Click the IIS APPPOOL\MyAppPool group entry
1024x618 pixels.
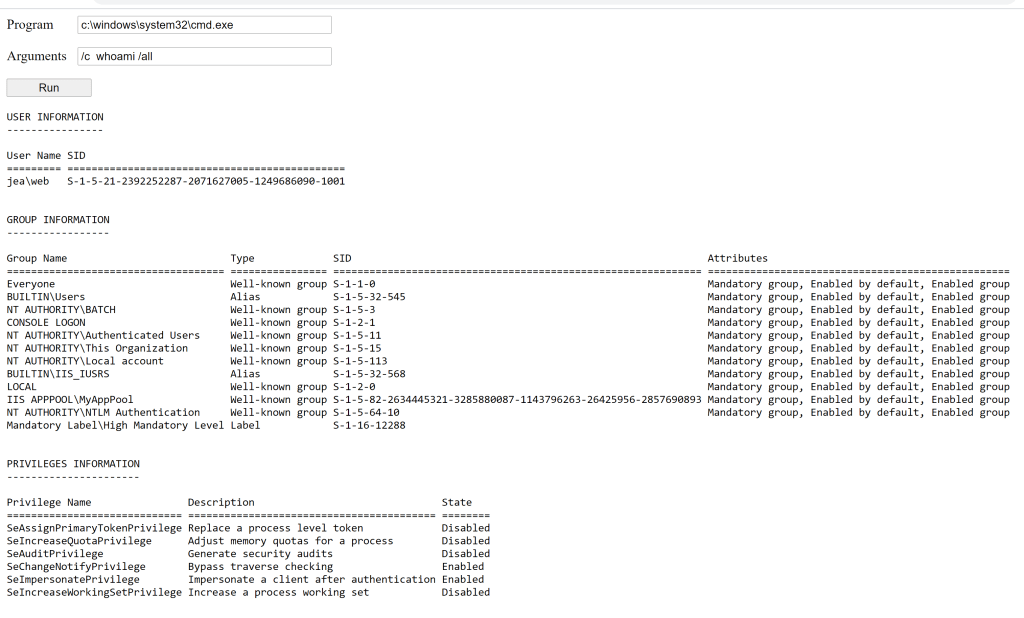(x=70, y=400)
